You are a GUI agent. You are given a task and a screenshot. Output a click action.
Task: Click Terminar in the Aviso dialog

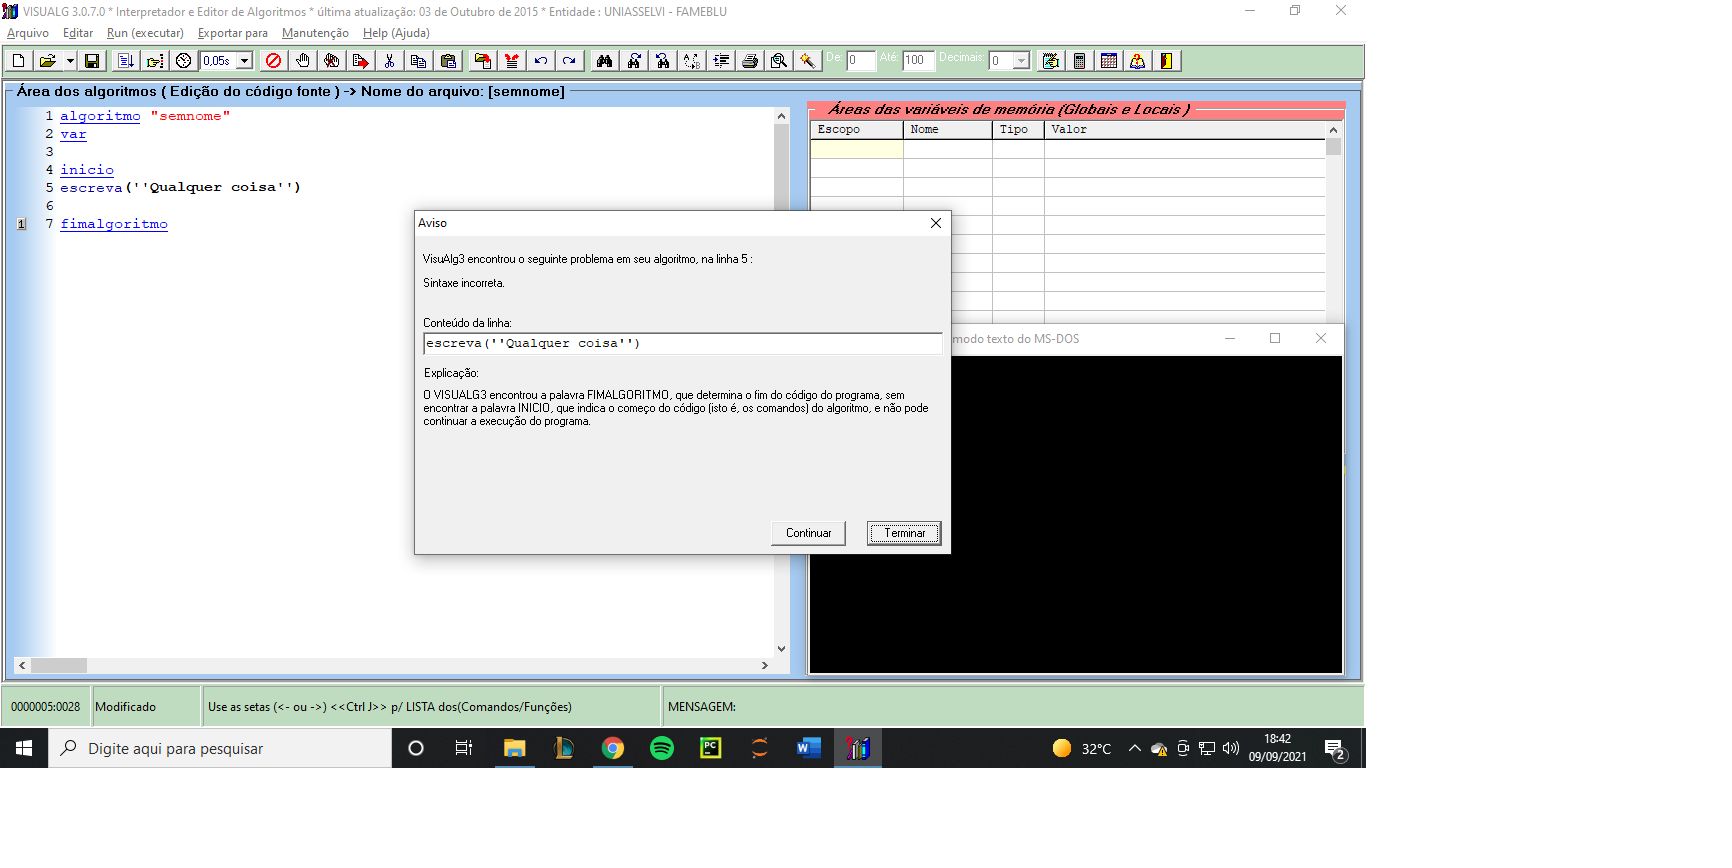(904, 533)
